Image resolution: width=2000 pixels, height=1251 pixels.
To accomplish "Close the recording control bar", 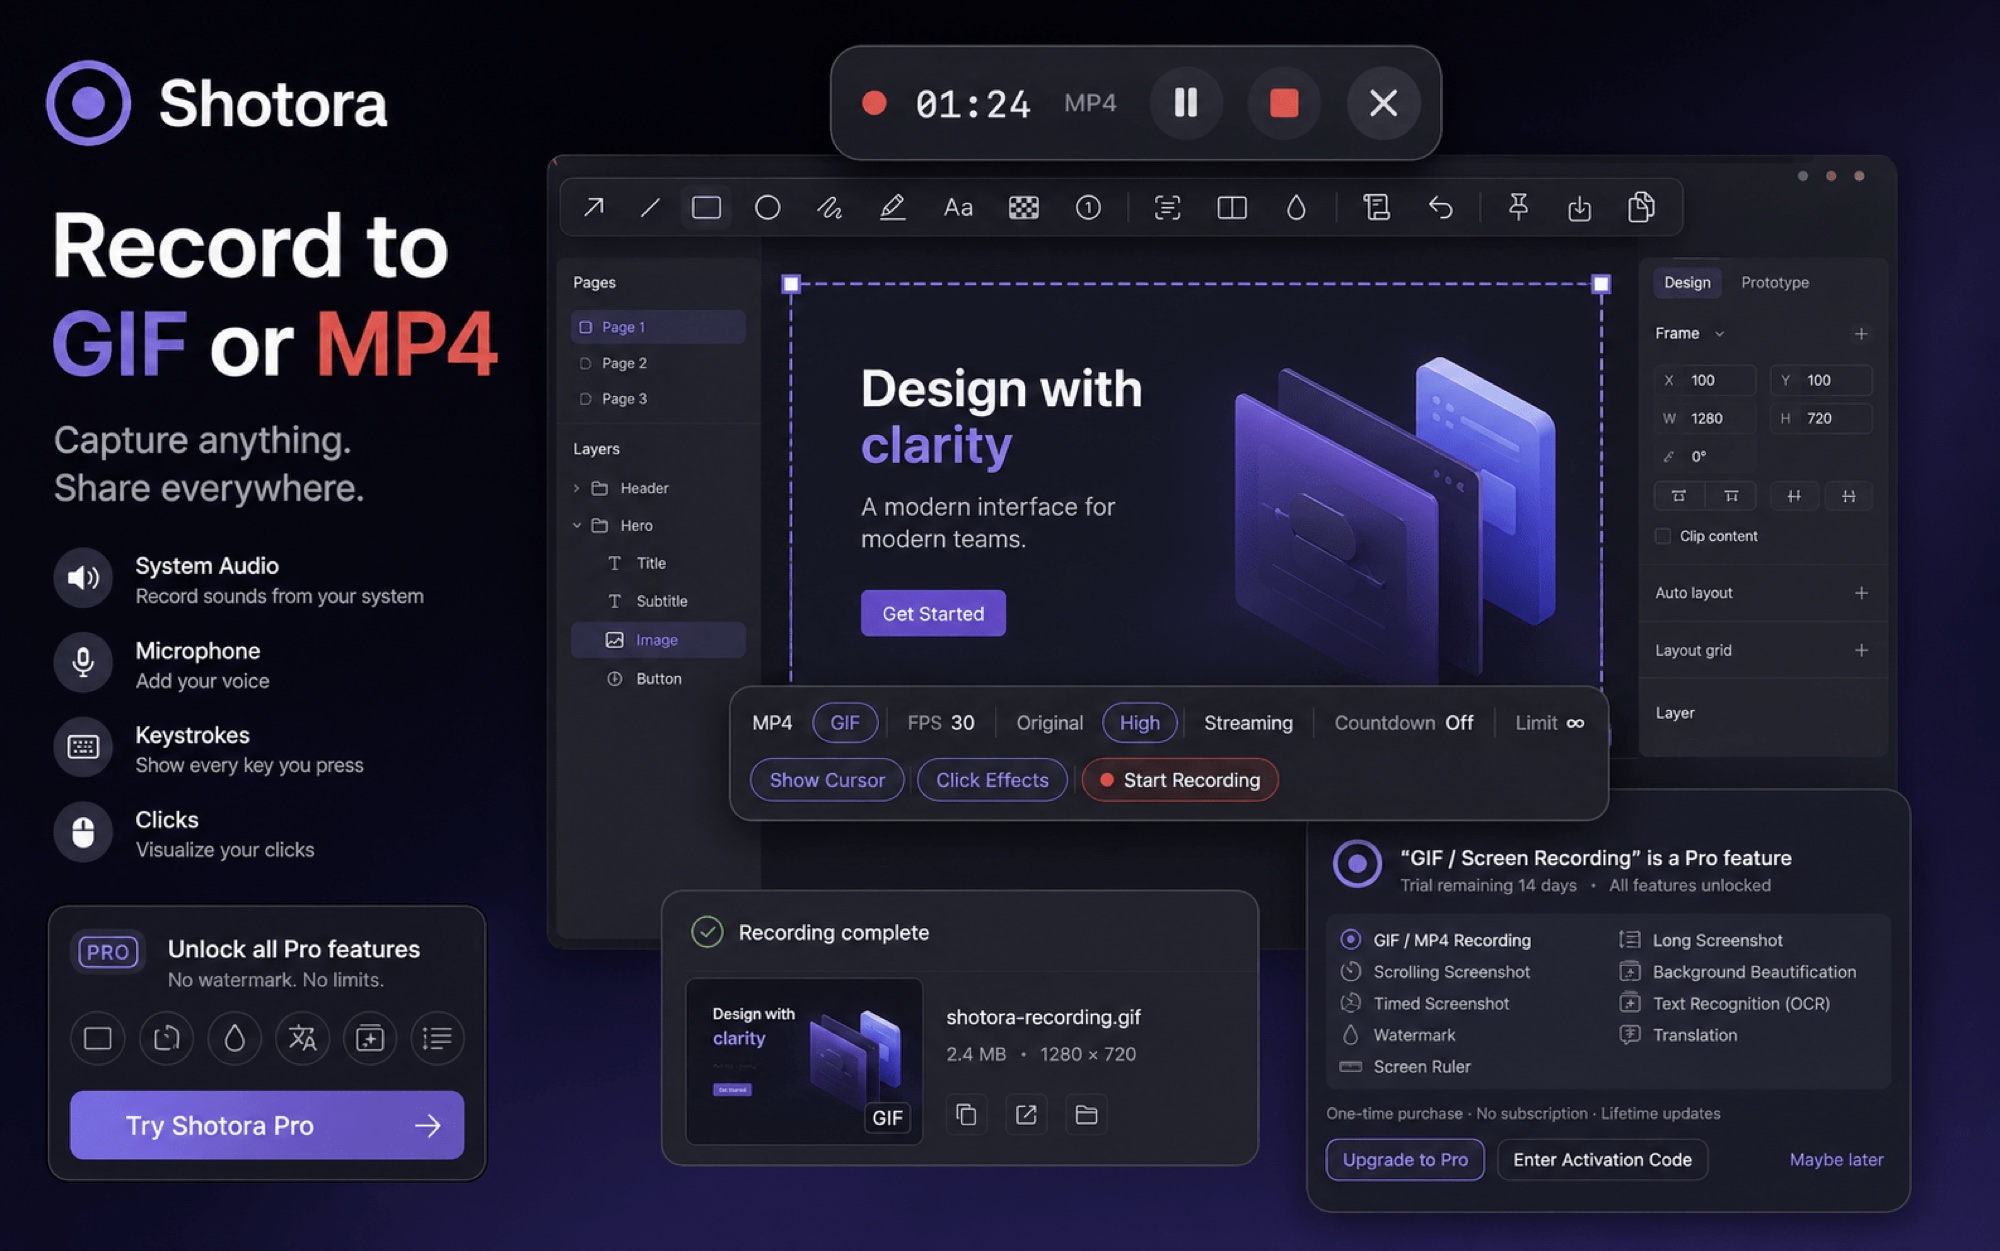I will click(1383, 102).
